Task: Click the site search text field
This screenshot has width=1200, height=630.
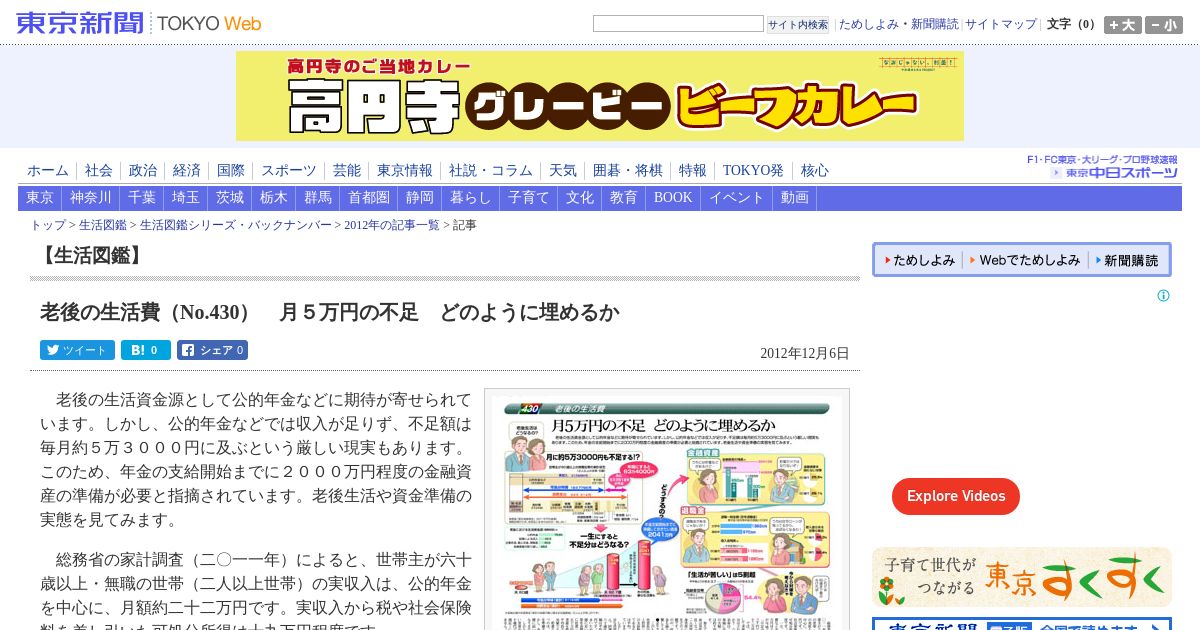Action: 678,24
